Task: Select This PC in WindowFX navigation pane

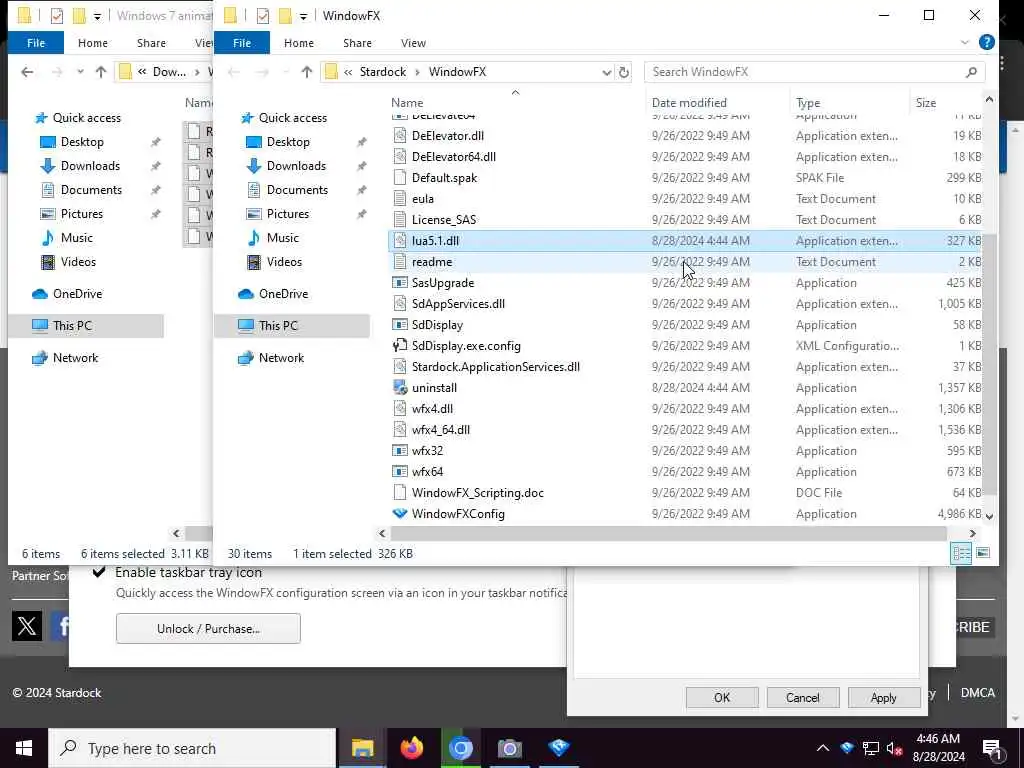Action: pos(291,326)
